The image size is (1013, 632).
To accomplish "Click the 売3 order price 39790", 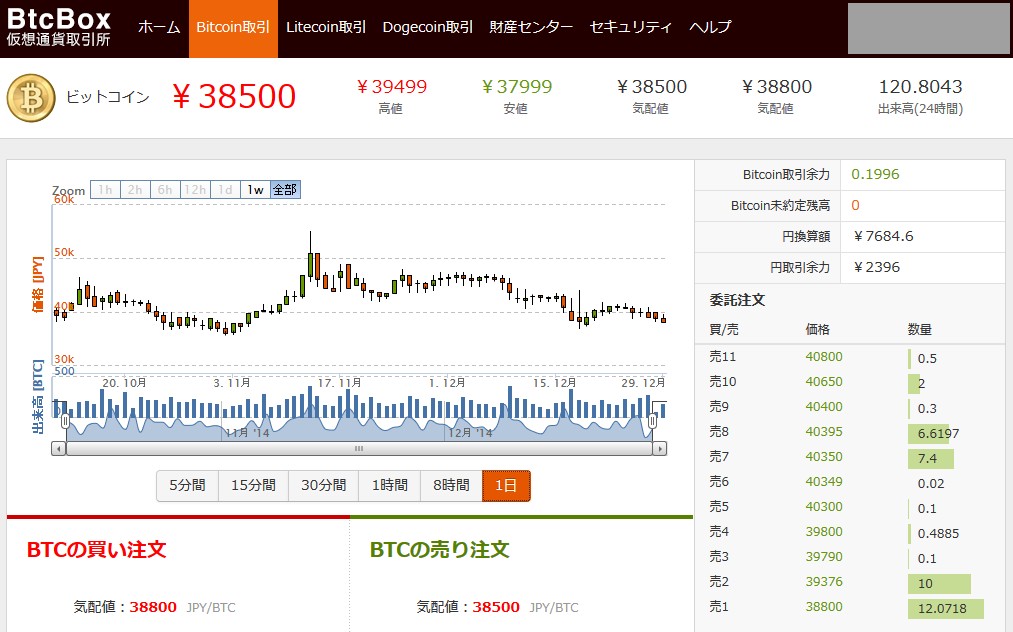I will [824, 557].
